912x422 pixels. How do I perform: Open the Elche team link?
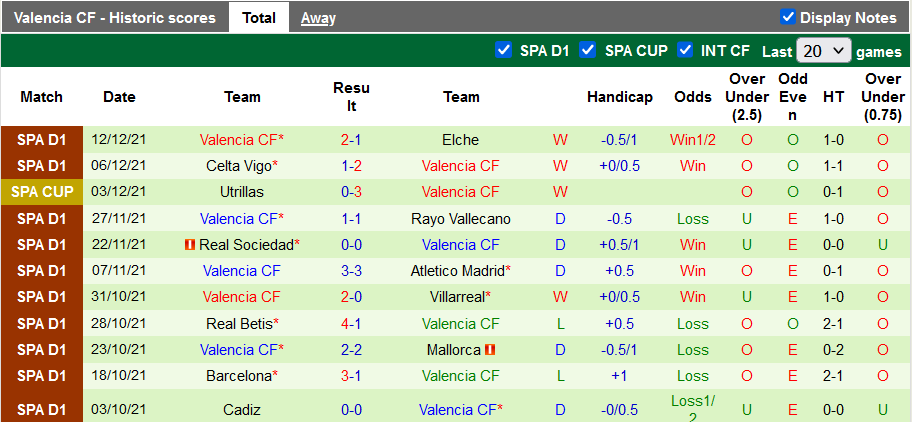click(461, 140)
